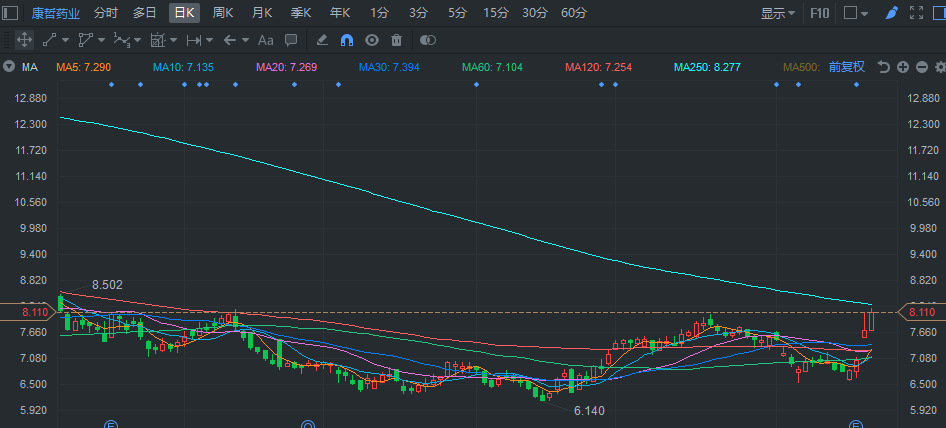The height and width of the screenshot is (428, 946).
Task: Open wave pattern tool dropdown arrow
Action: (138, 40)
